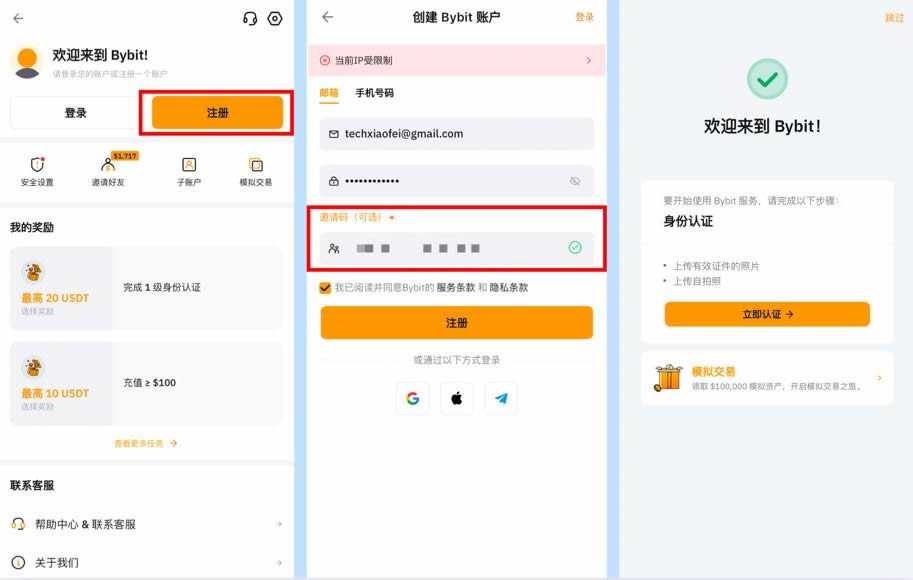
Task: Toggle the terms agreement checkbox
Action: [x=325, y=287]
